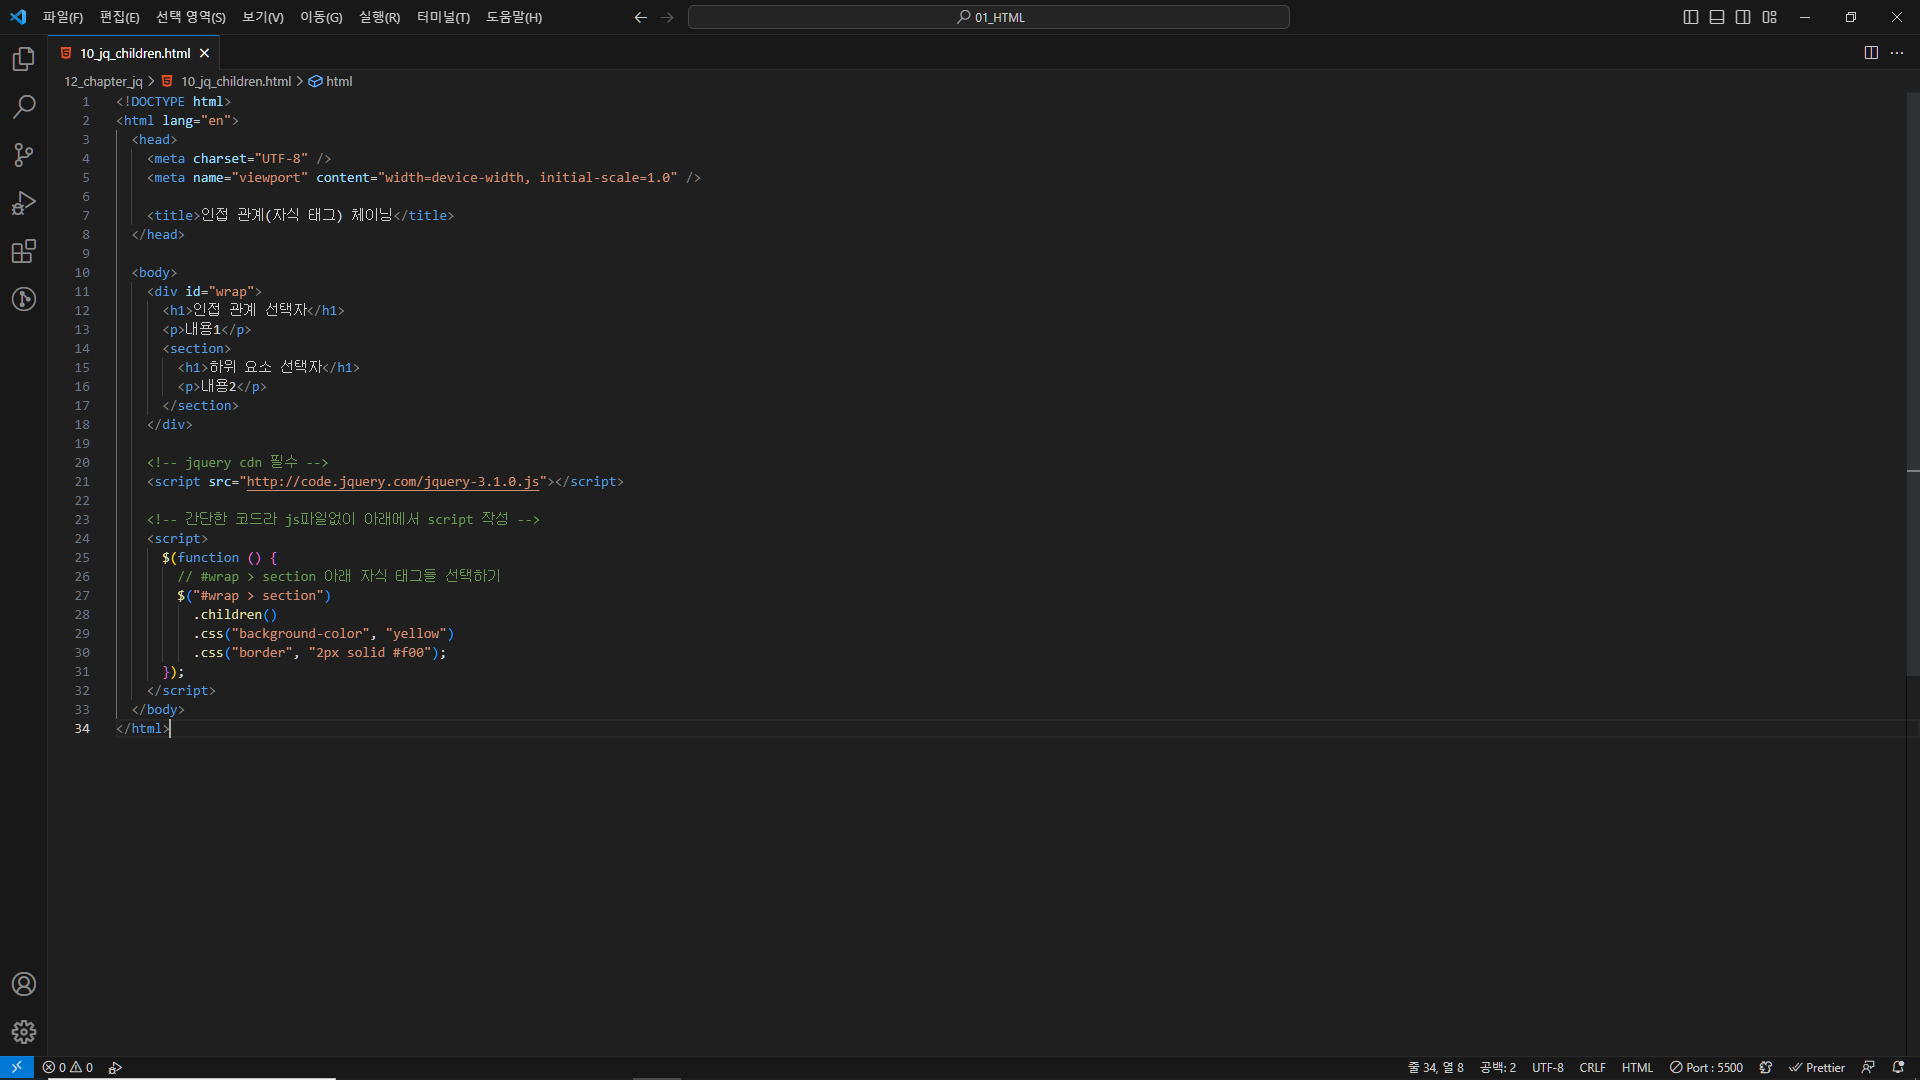Open the Manage gear menu
Viewport: 1920px width, 1080px height.
click(x=24, y=1032)
